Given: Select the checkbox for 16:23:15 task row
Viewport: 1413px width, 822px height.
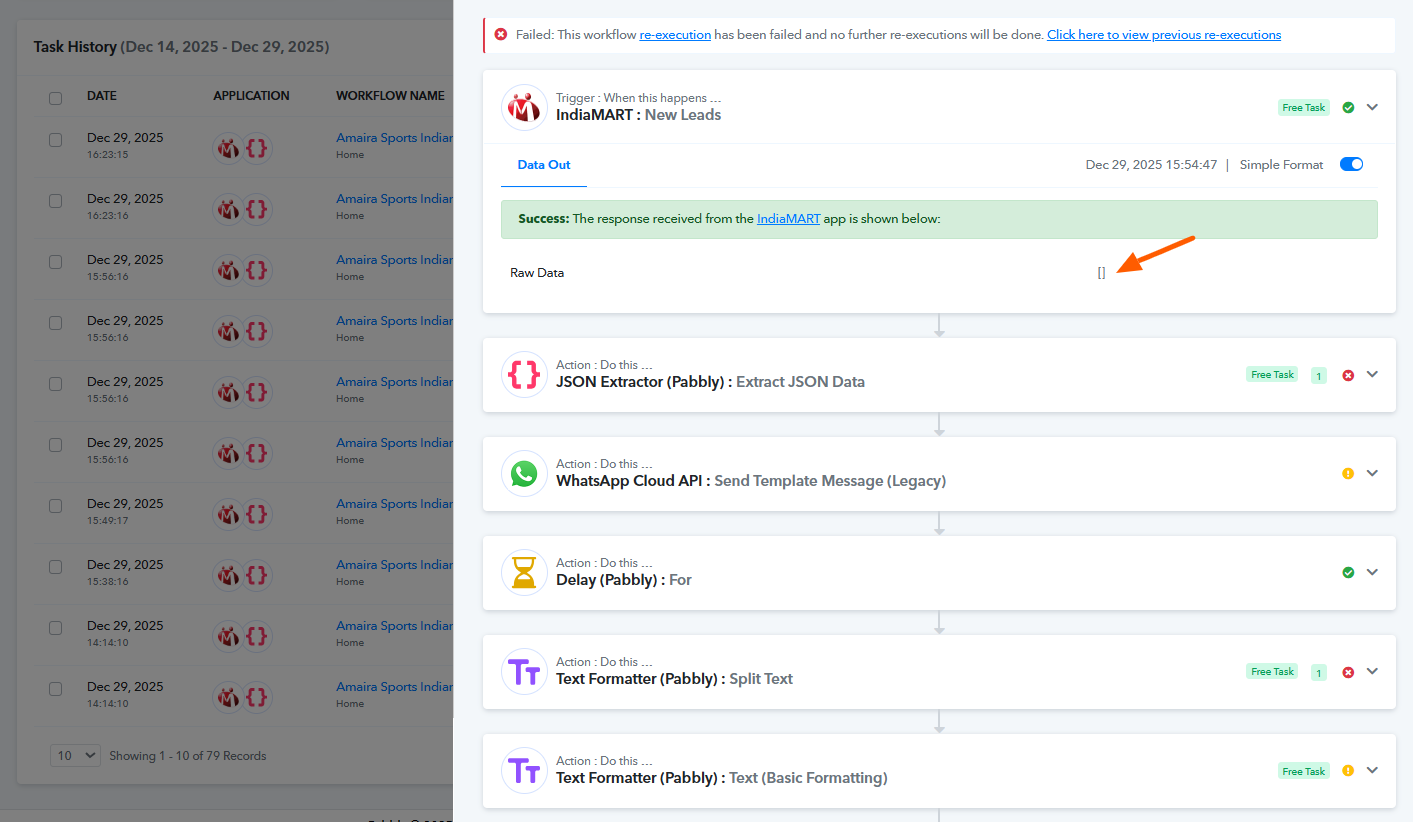Looking at the screenshot, I should pos(56,140).
